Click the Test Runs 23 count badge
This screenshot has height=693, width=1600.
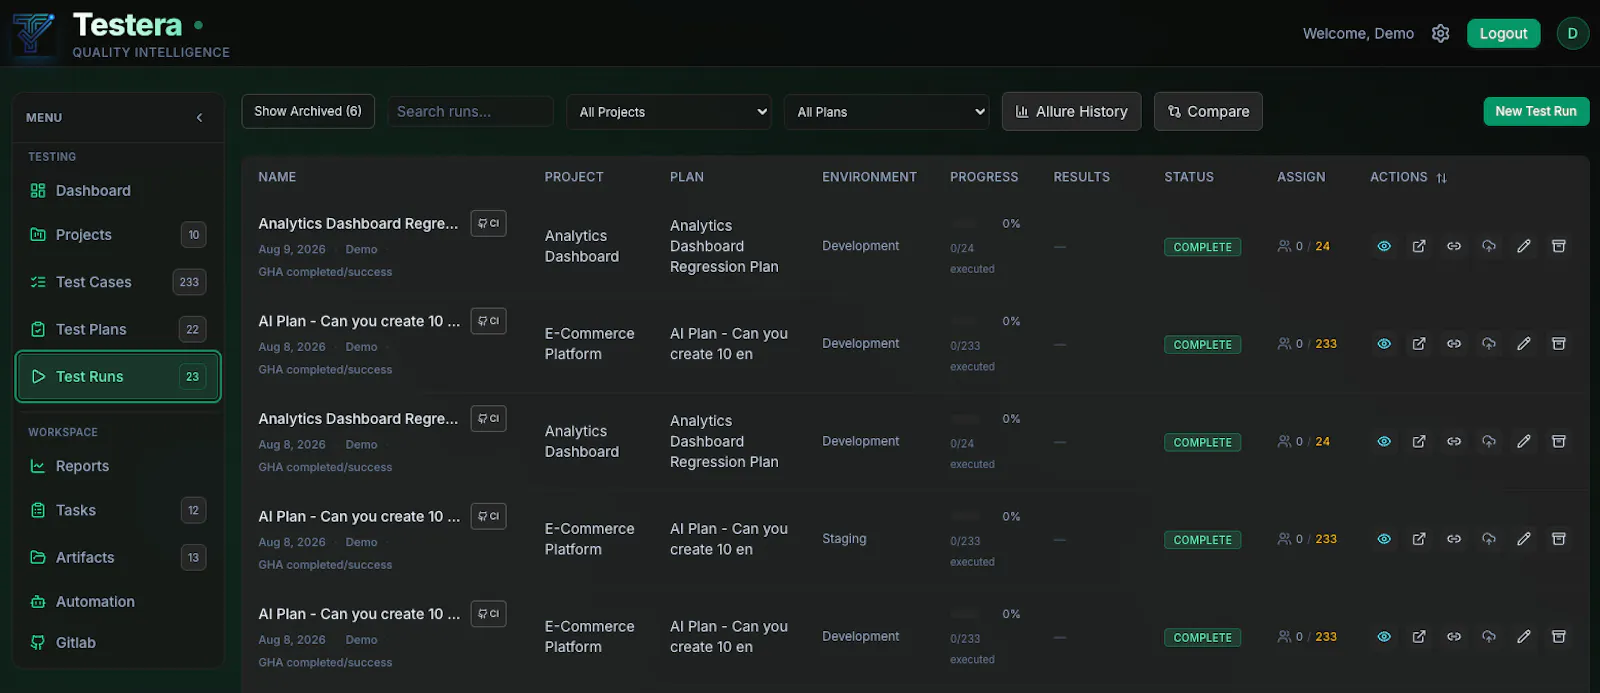pyautogui.click(x=192, y=377)
